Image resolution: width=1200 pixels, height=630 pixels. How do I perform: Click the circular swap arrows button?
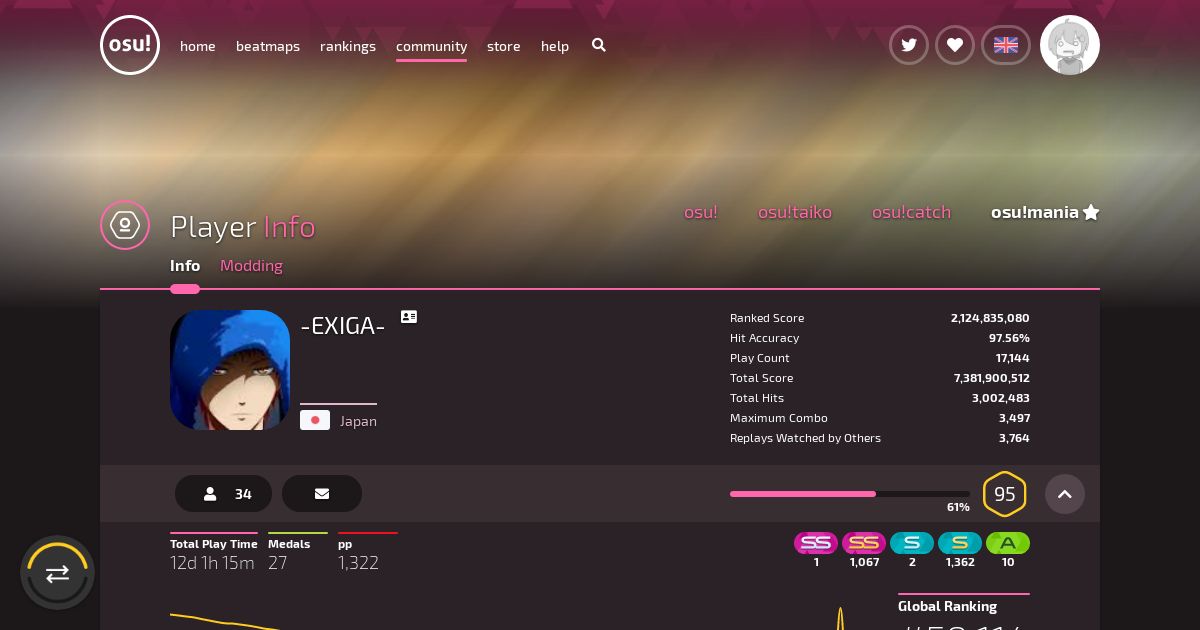click(x=57, y=573)
